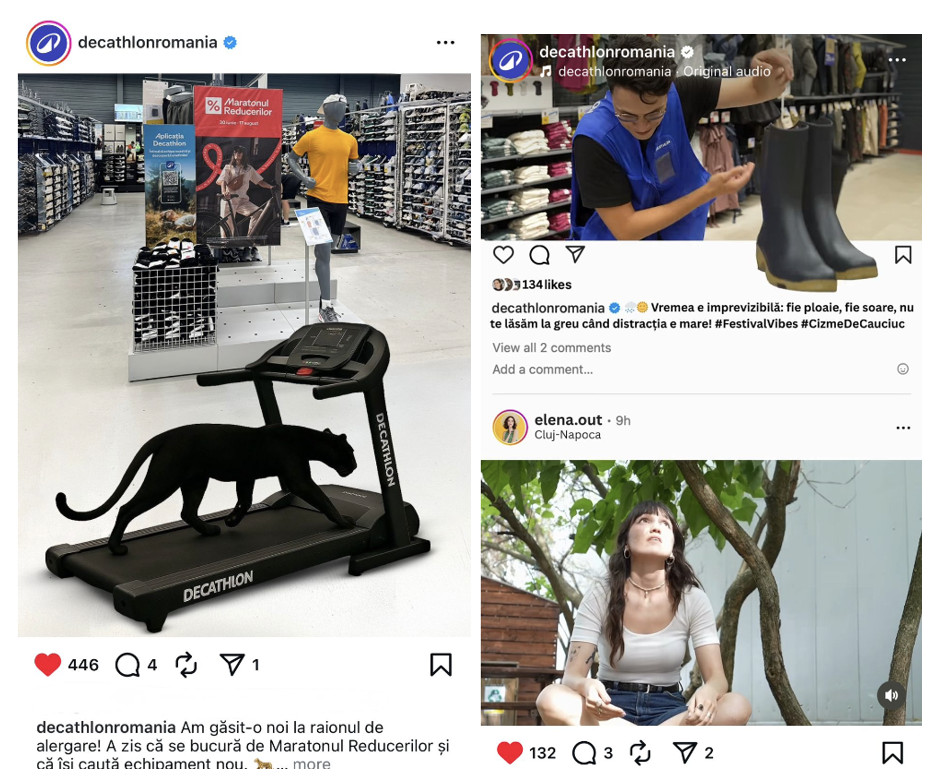934x779 pixels.
Task: Expand the treadmill caption with 'more'
Action: tap(312, 764)
